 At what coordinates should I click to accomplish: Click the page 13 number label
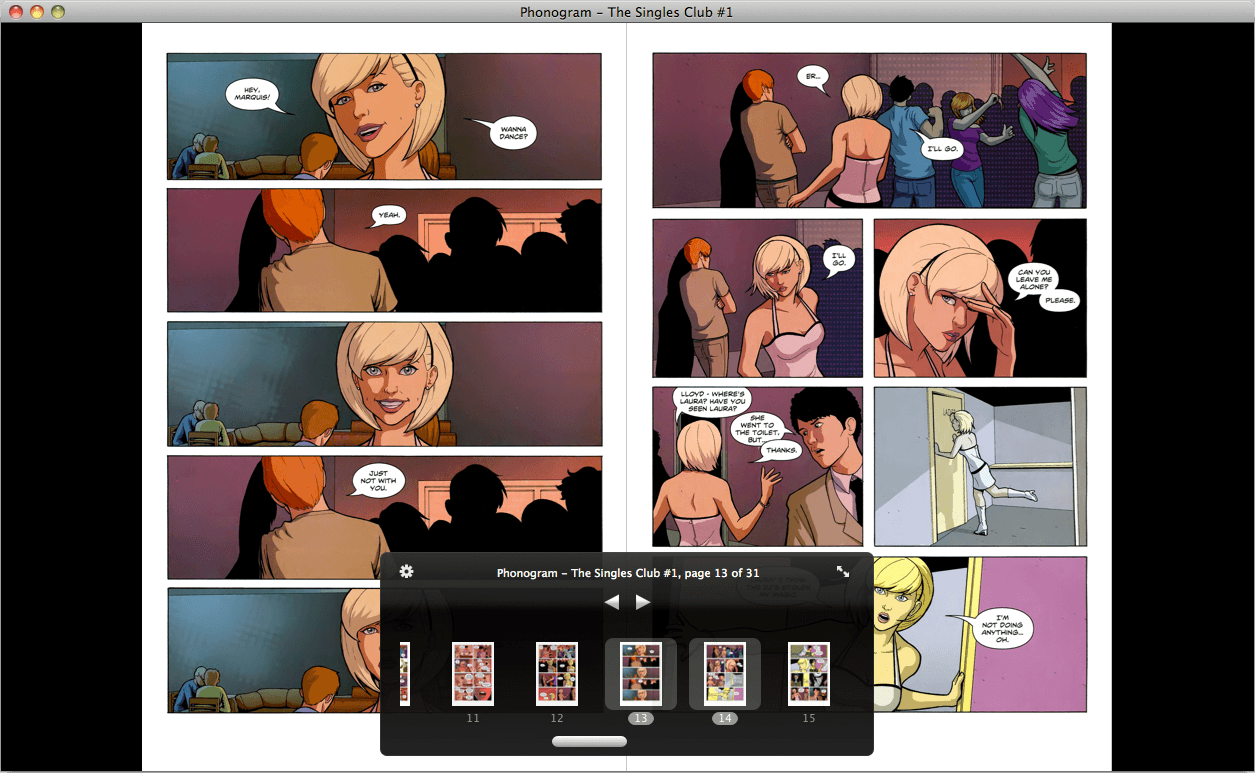coord(641,718)
